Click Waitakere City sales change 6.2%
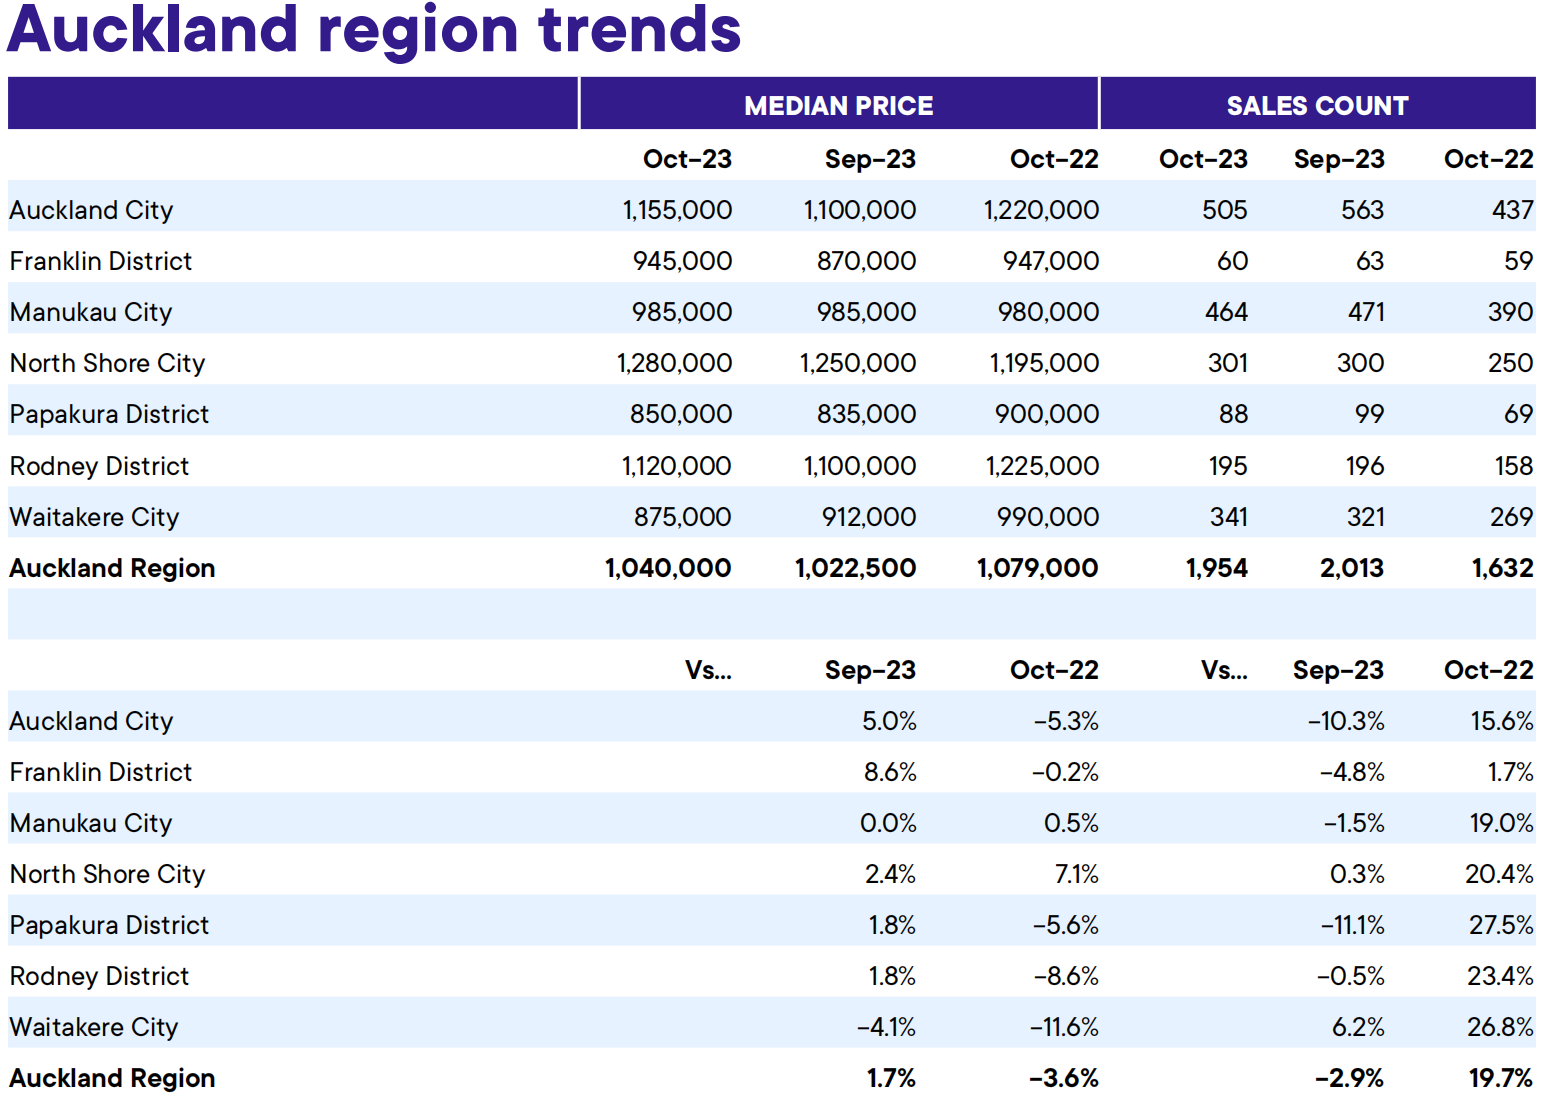Viewport: 1545px width, 1101px height. (x=1358, y=1027)
